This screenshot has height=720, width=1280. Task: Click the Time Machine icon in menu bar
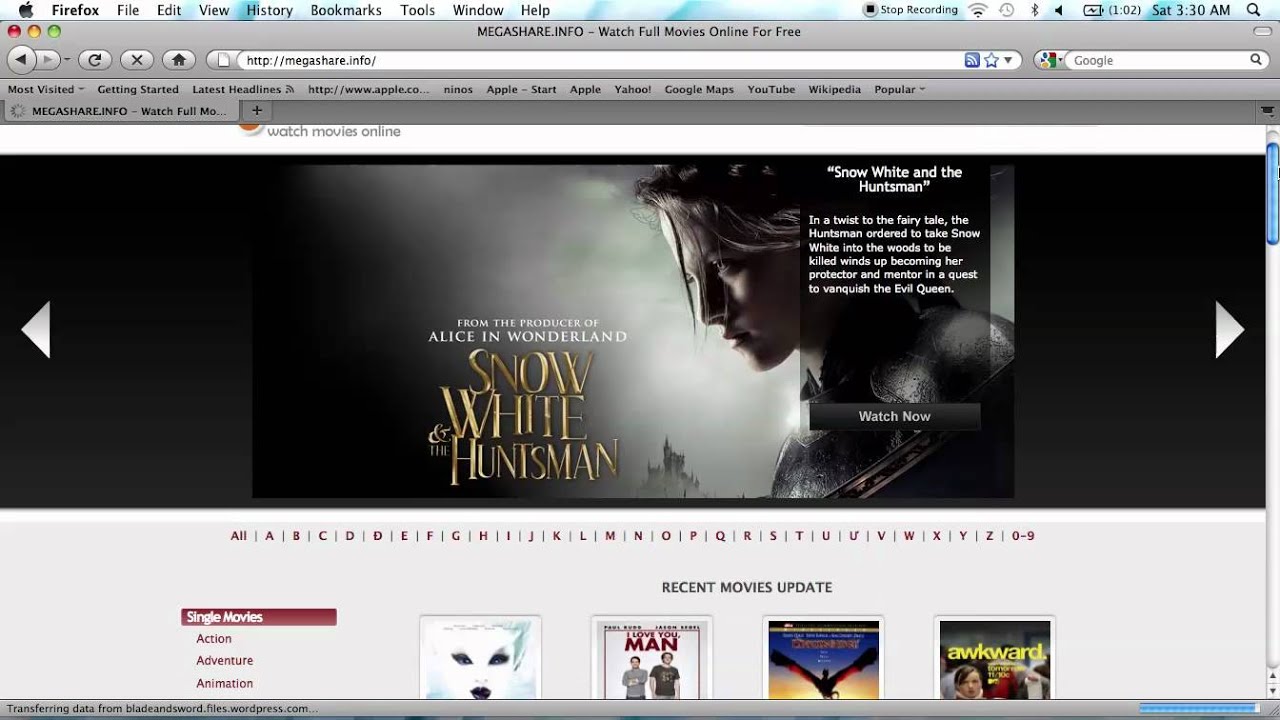click(x=1006, y=10)
